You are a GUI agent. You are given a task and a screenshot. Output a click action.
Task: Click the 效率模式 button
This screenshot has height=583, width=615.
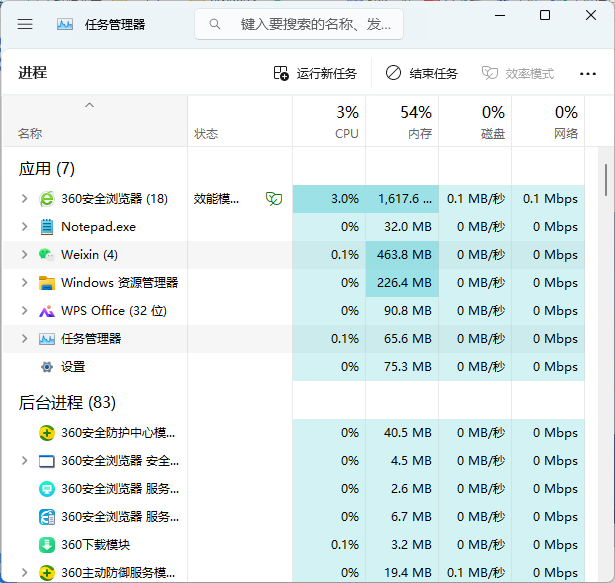point(518,73)
